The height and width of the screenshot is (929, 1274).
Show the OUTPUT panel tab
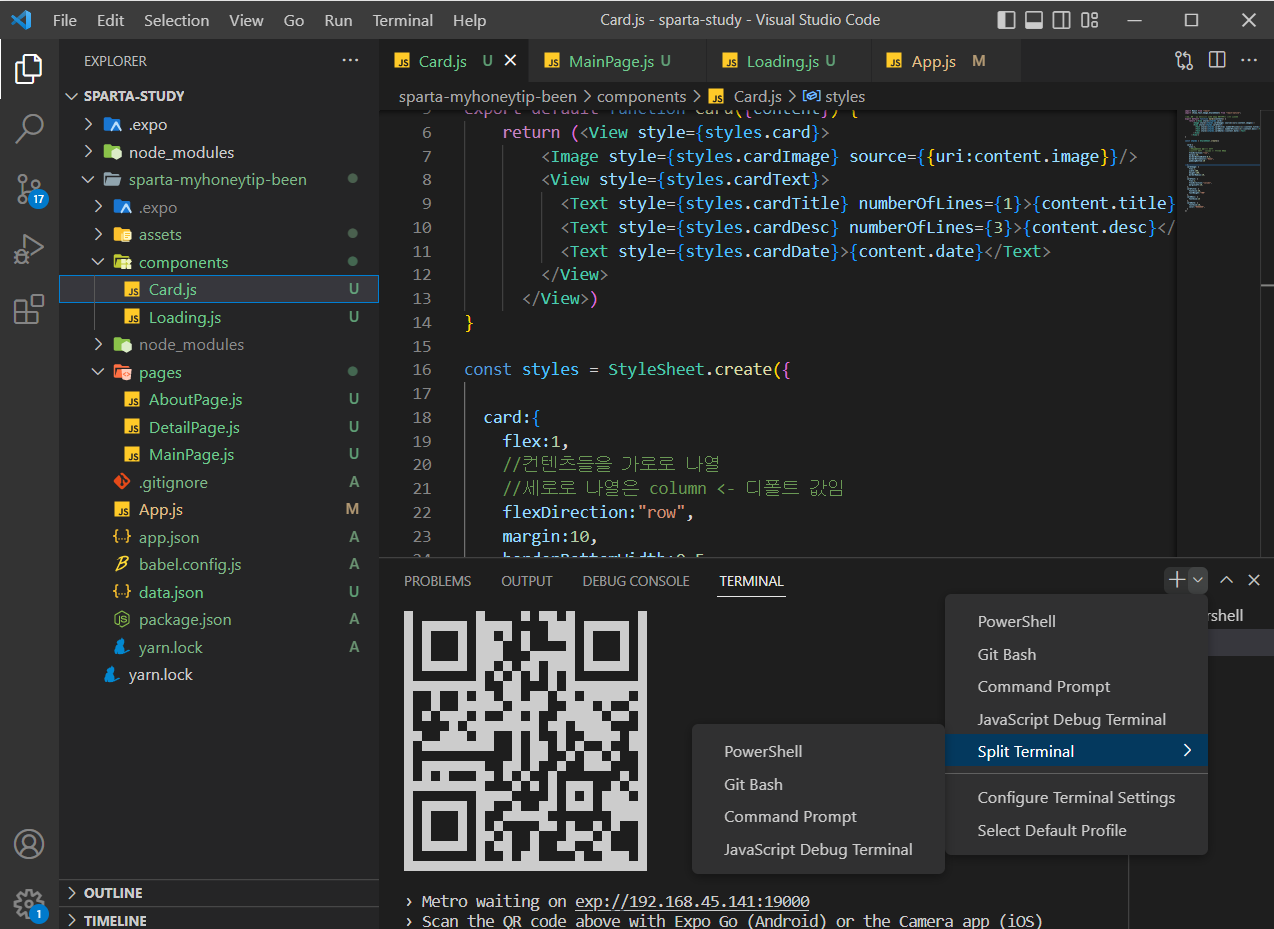(527, 581)
